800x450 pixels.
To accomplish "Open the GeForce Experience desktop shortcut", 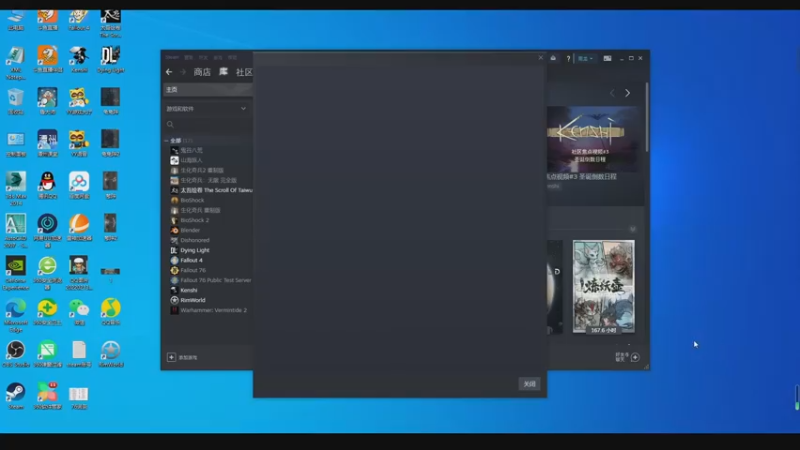I will pyautogui.click(x=16, y=273).
